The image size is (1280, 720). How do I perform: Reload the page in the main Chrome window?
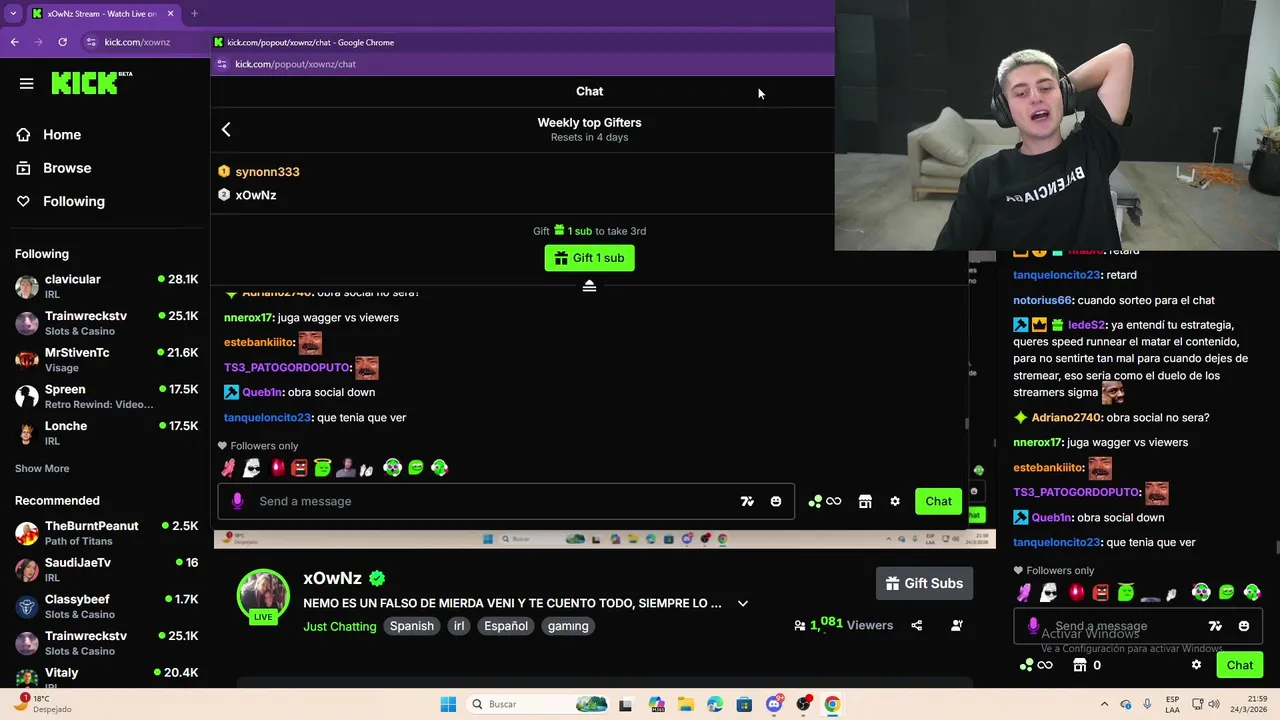click(62, 42)
